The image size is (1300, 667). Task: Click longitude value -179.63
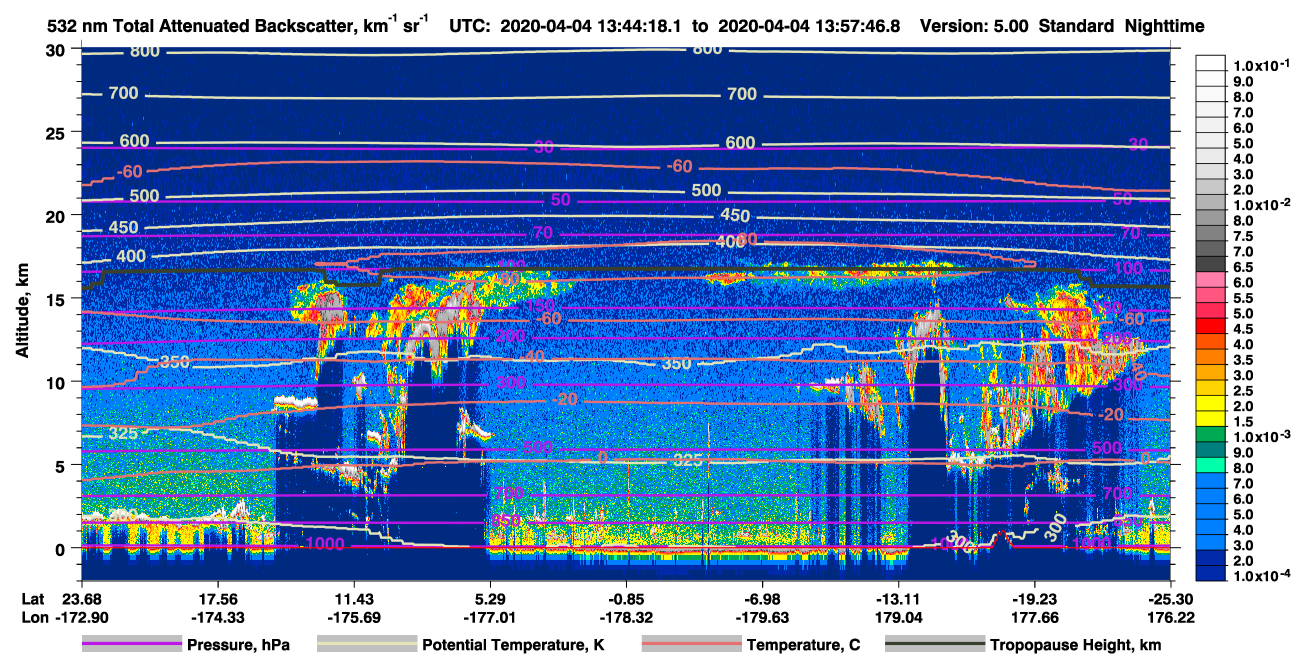(x=762, y=618)
